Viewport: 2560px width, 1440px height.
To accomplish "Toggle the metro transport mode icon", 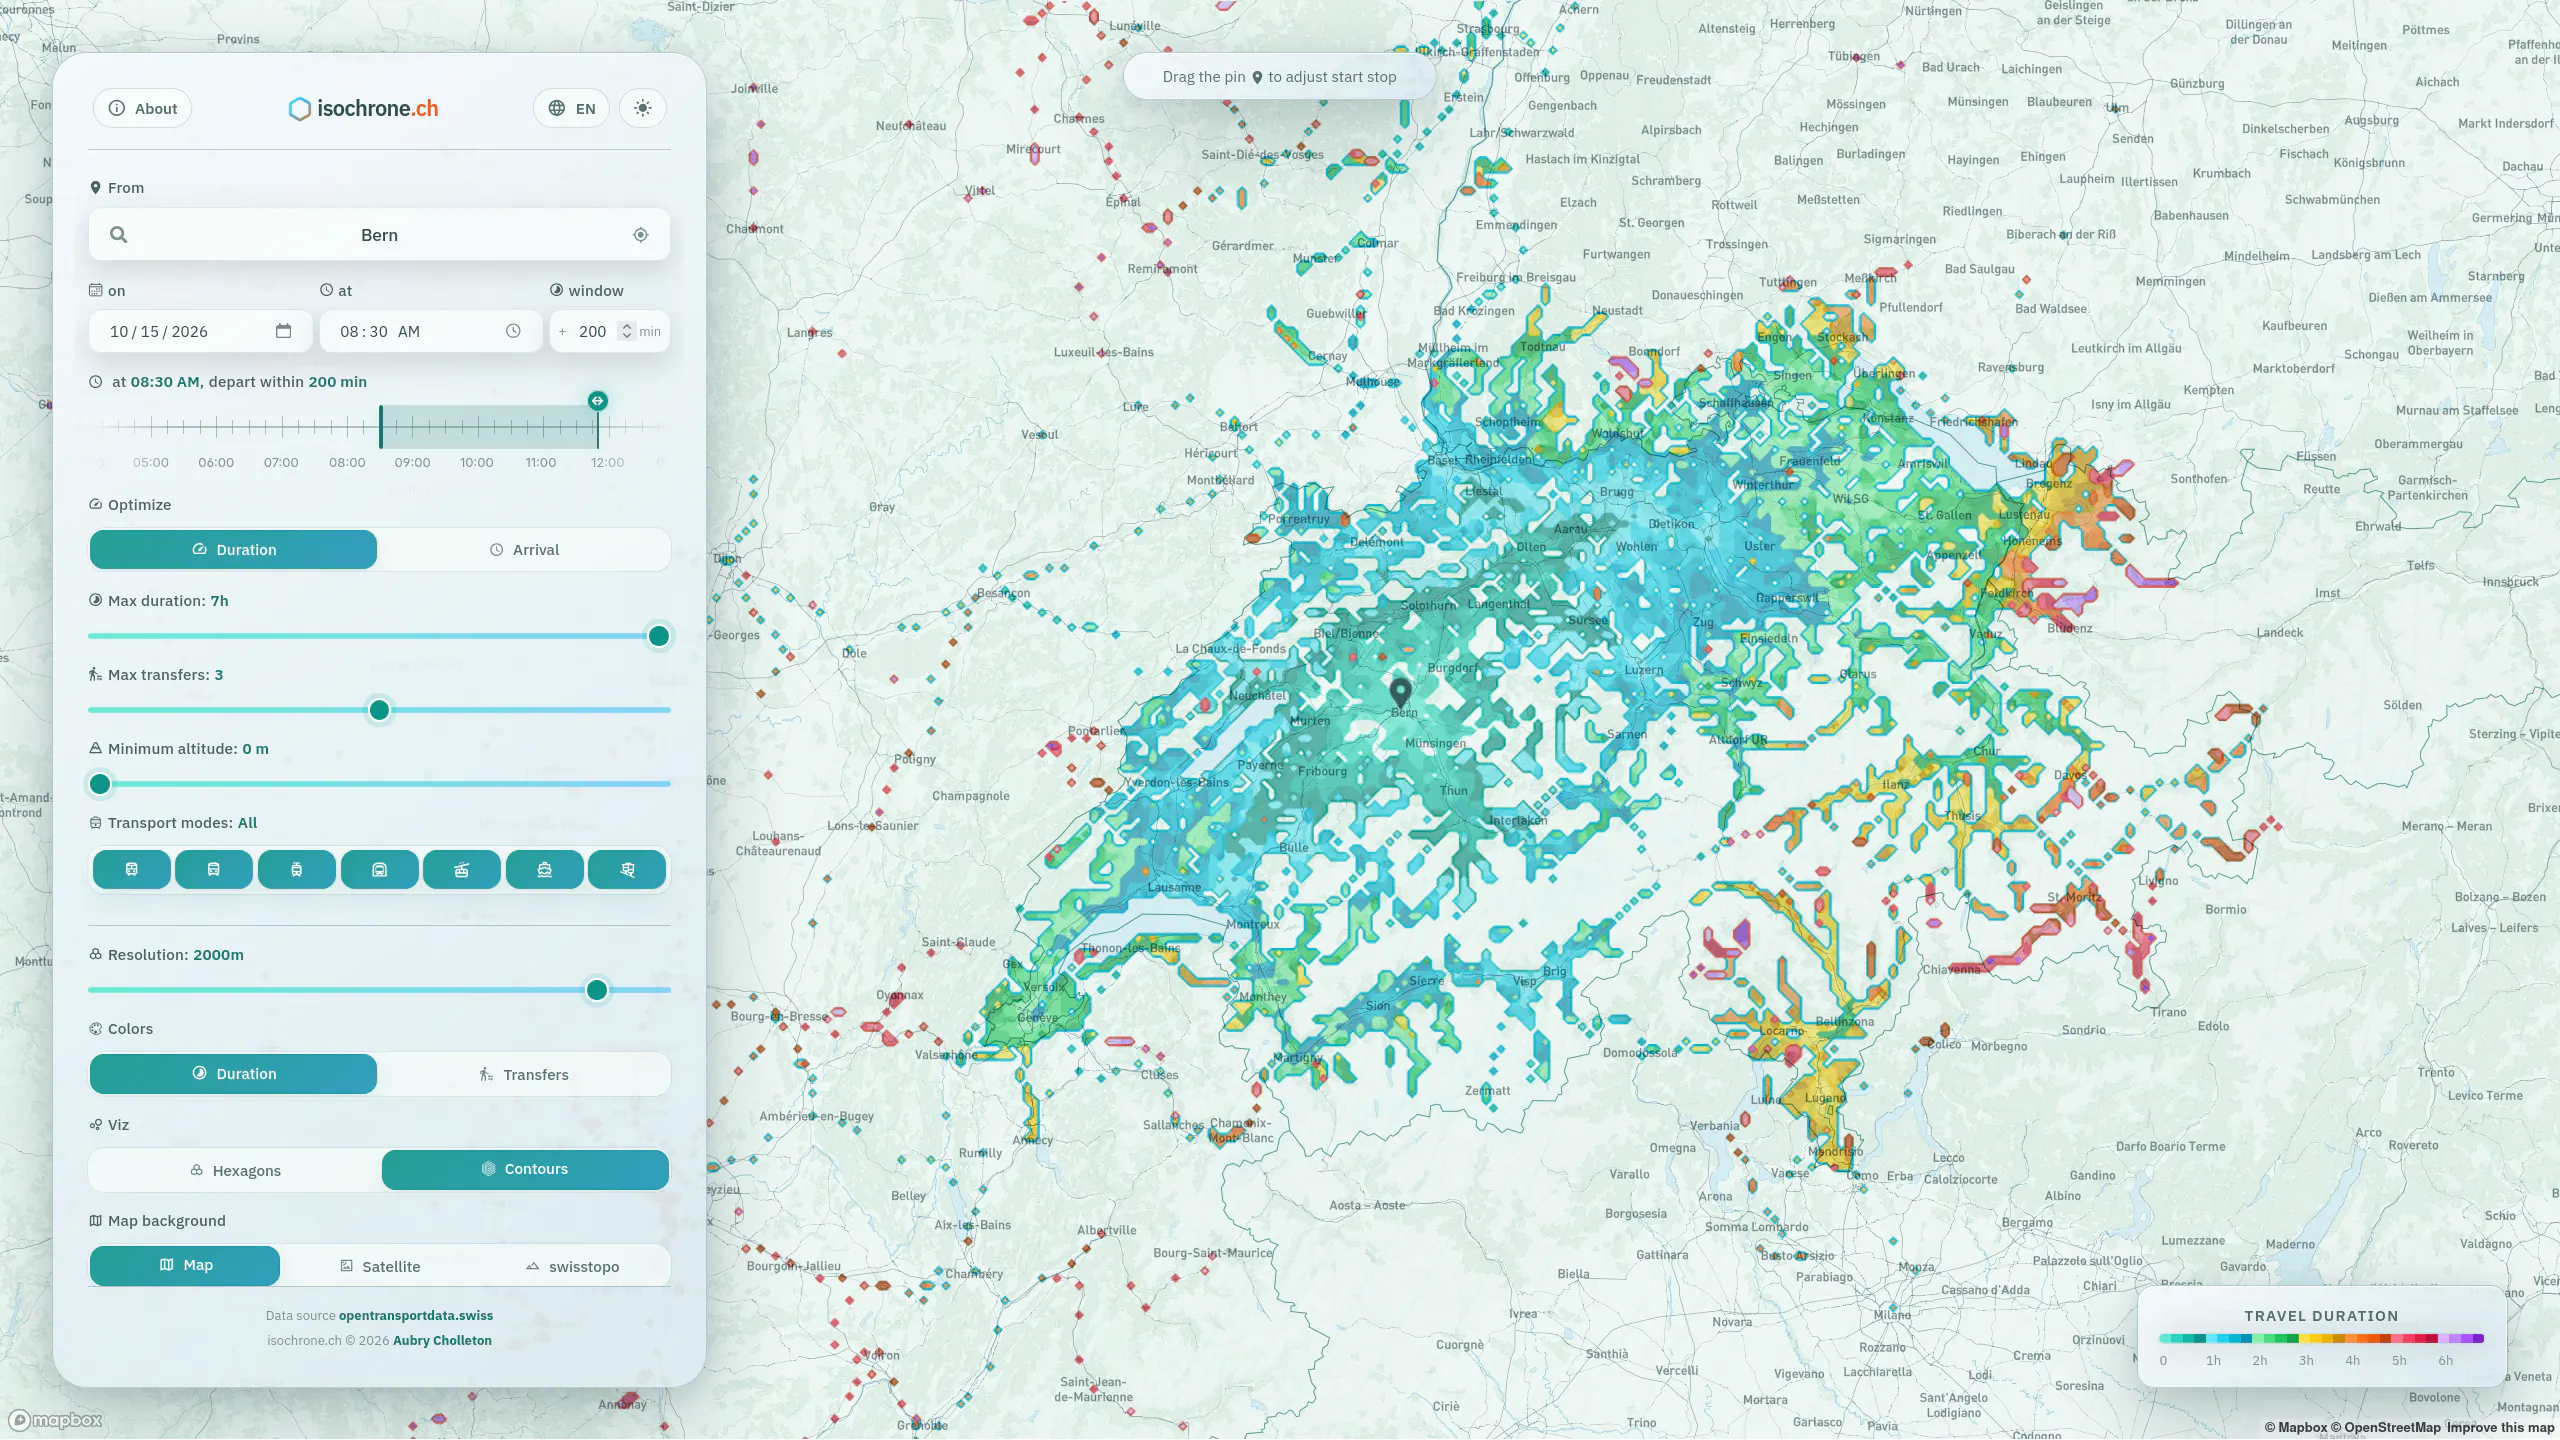I will [379, 870].
